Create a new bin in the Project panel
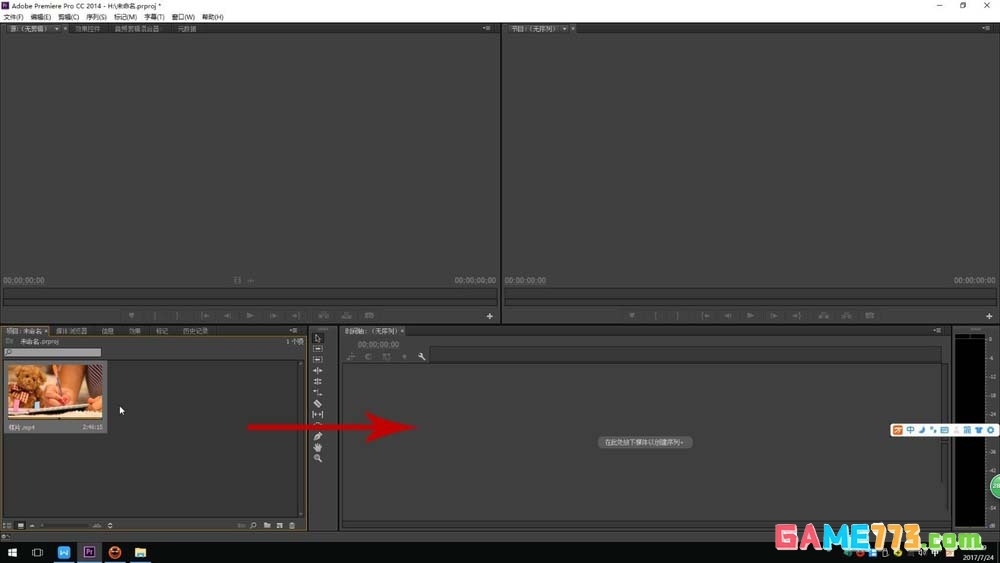 267,525
